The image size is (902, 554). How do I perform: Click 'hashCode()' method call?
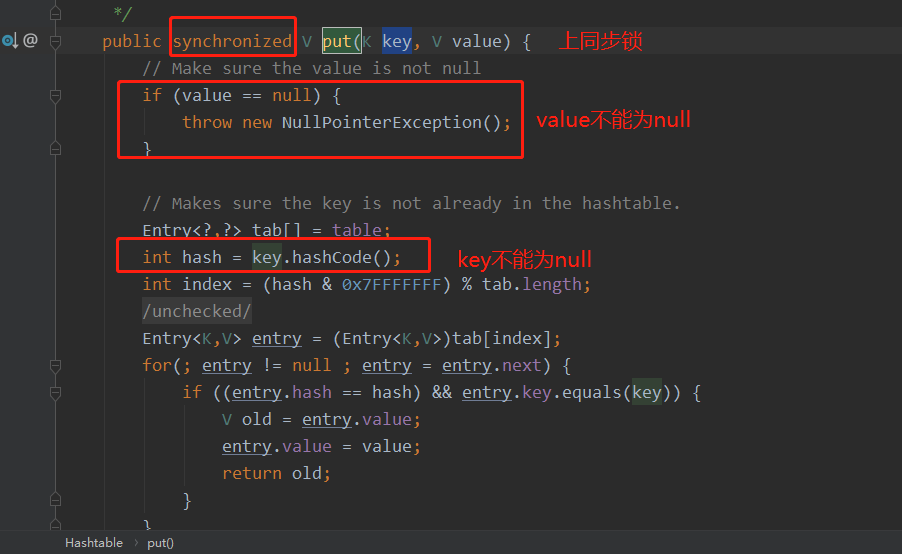coord(342,257)
